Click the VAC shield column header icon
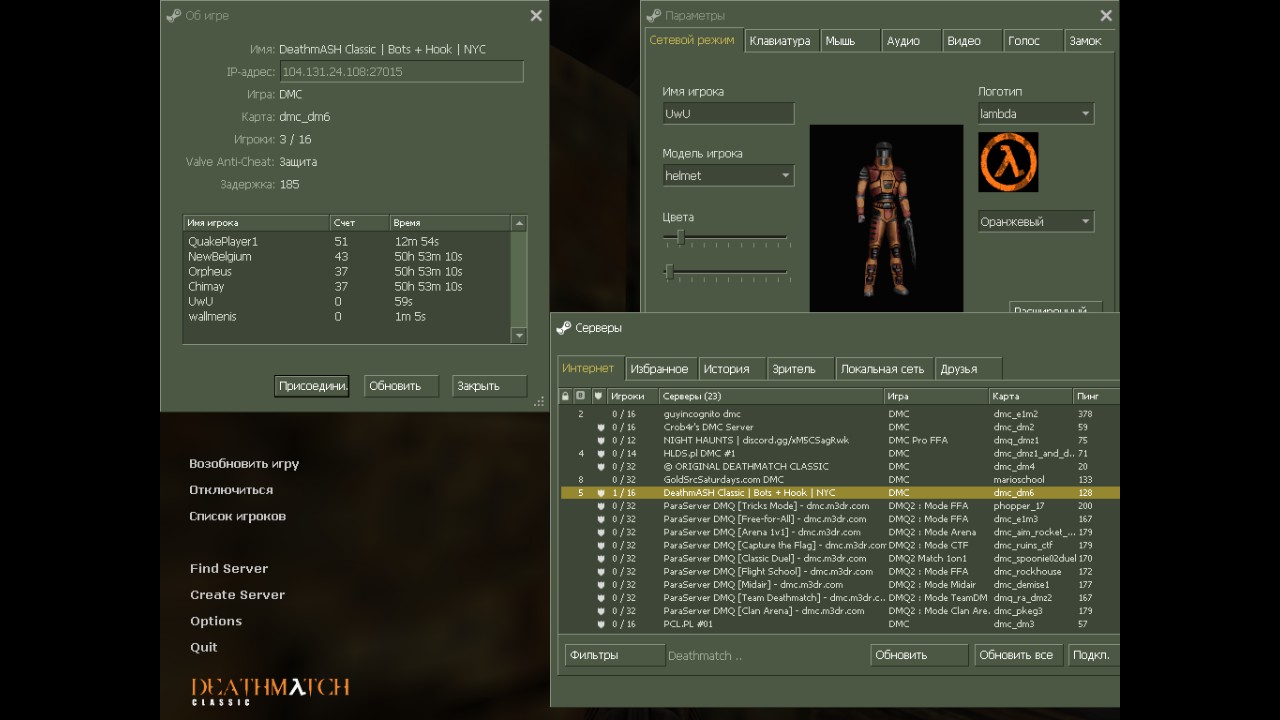 pos(598,396)
